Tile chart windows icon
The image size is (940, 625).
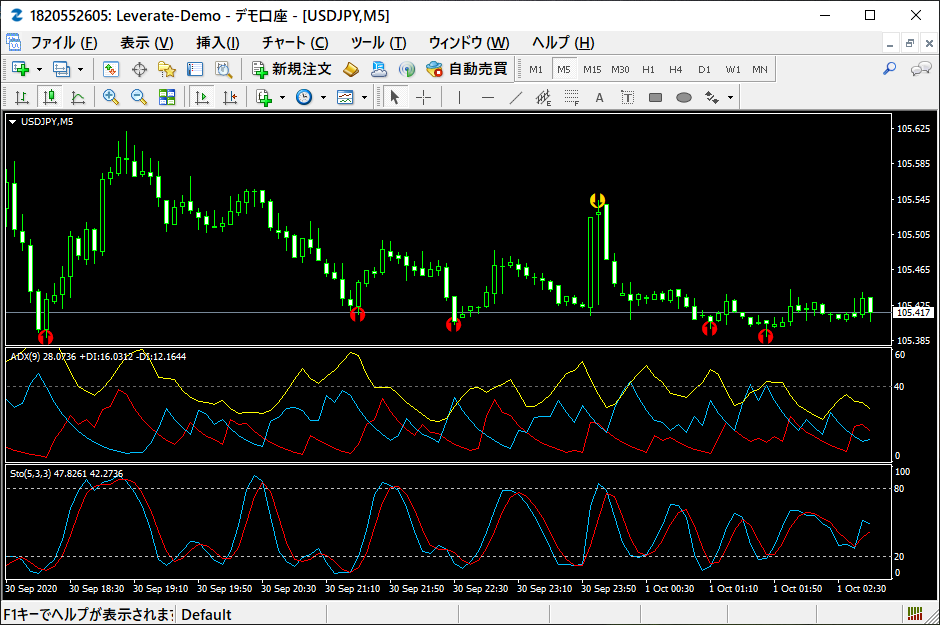tap(167, 97)
